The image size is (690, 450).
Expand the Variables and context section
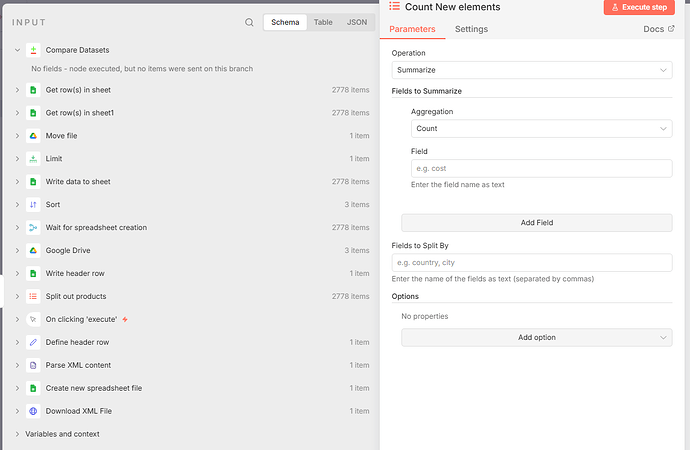[x=17, y=434]
